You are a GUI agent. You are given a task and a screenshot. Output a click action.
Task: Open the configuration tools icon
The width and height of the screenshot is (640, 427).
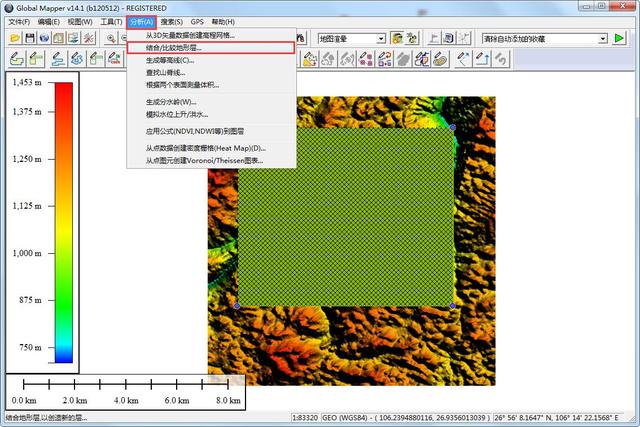pos(89,38)
